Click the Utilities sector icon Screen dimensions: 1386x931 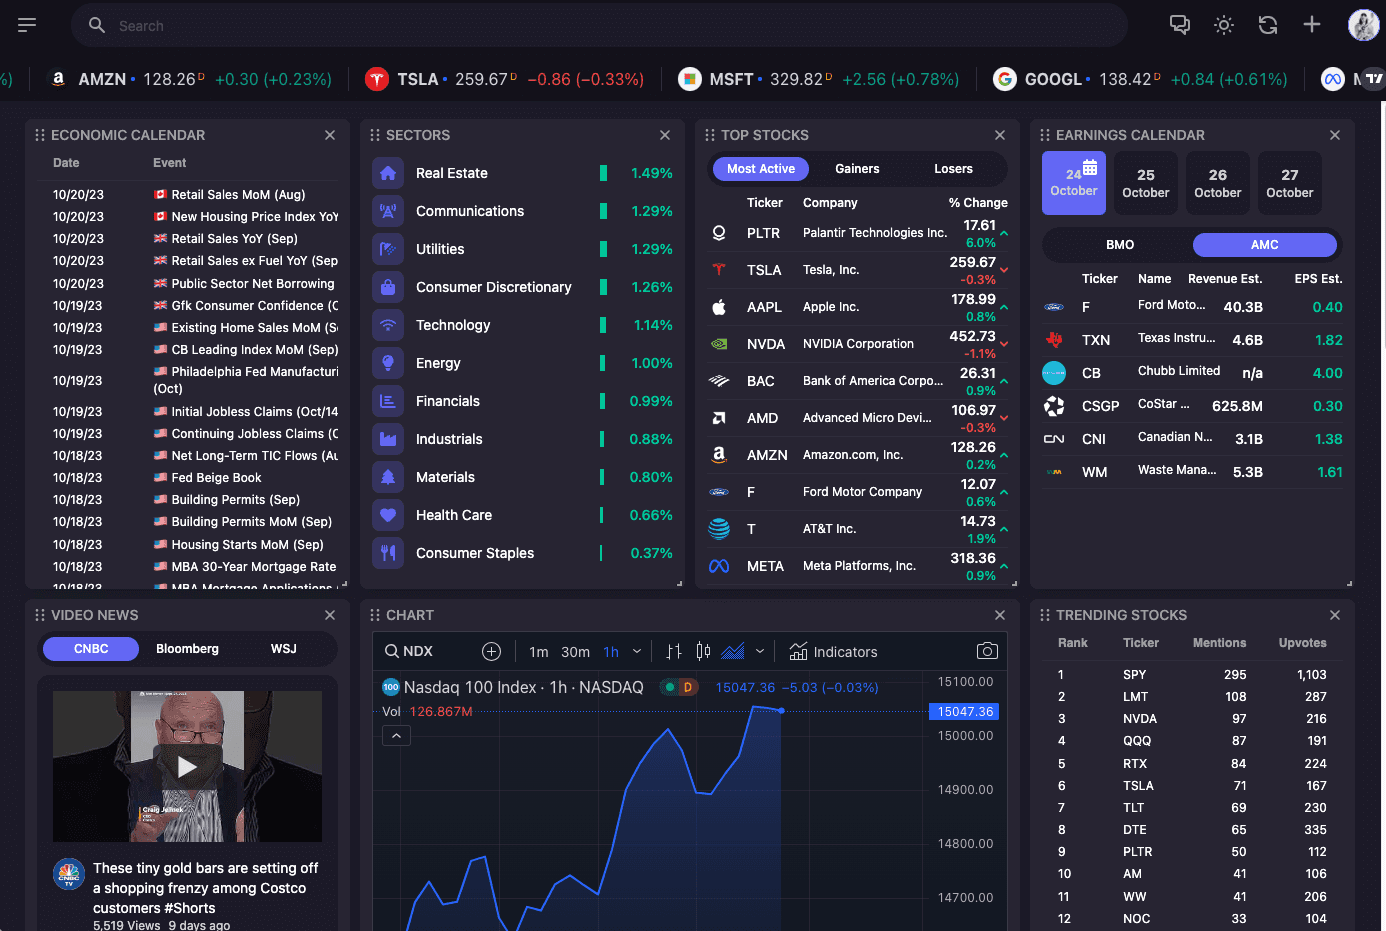[x=388, y=249]
